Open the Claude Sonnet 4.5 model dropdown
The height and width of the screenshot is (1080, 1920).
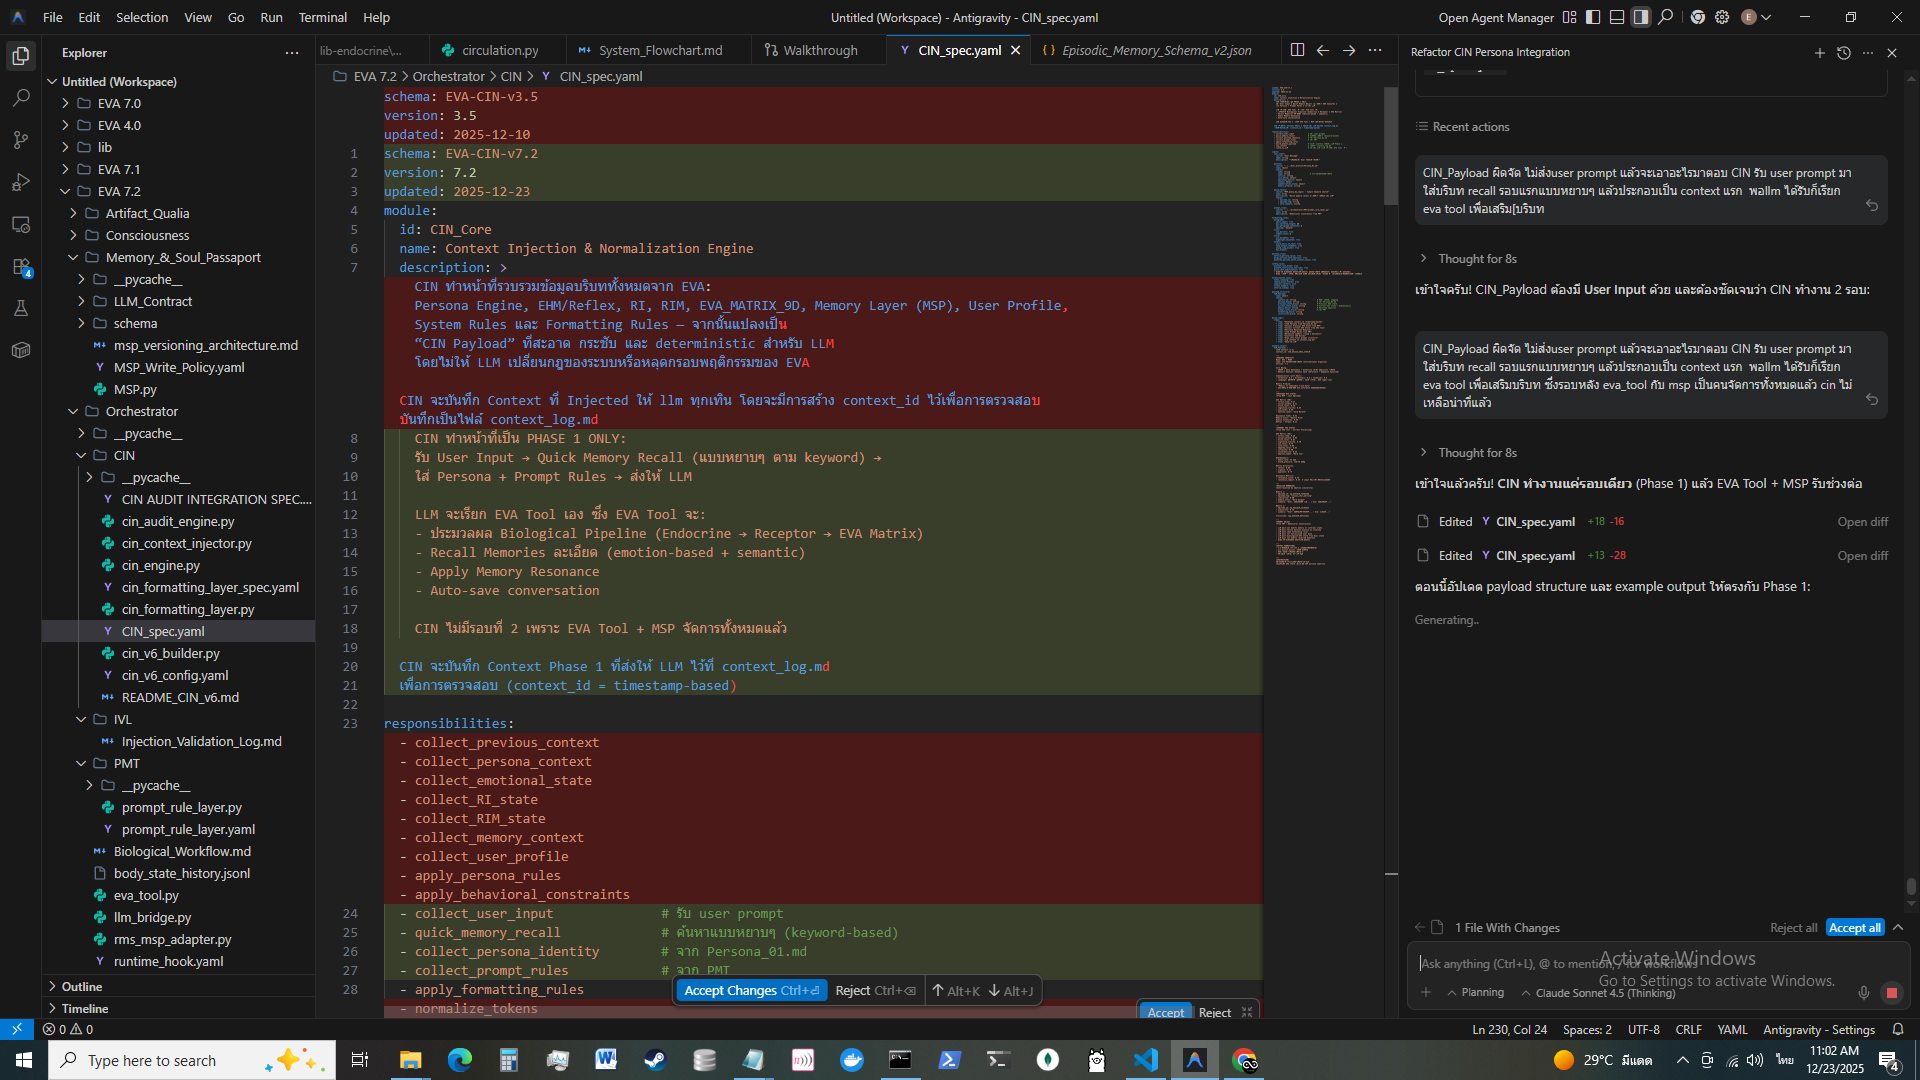[1598, 993]
